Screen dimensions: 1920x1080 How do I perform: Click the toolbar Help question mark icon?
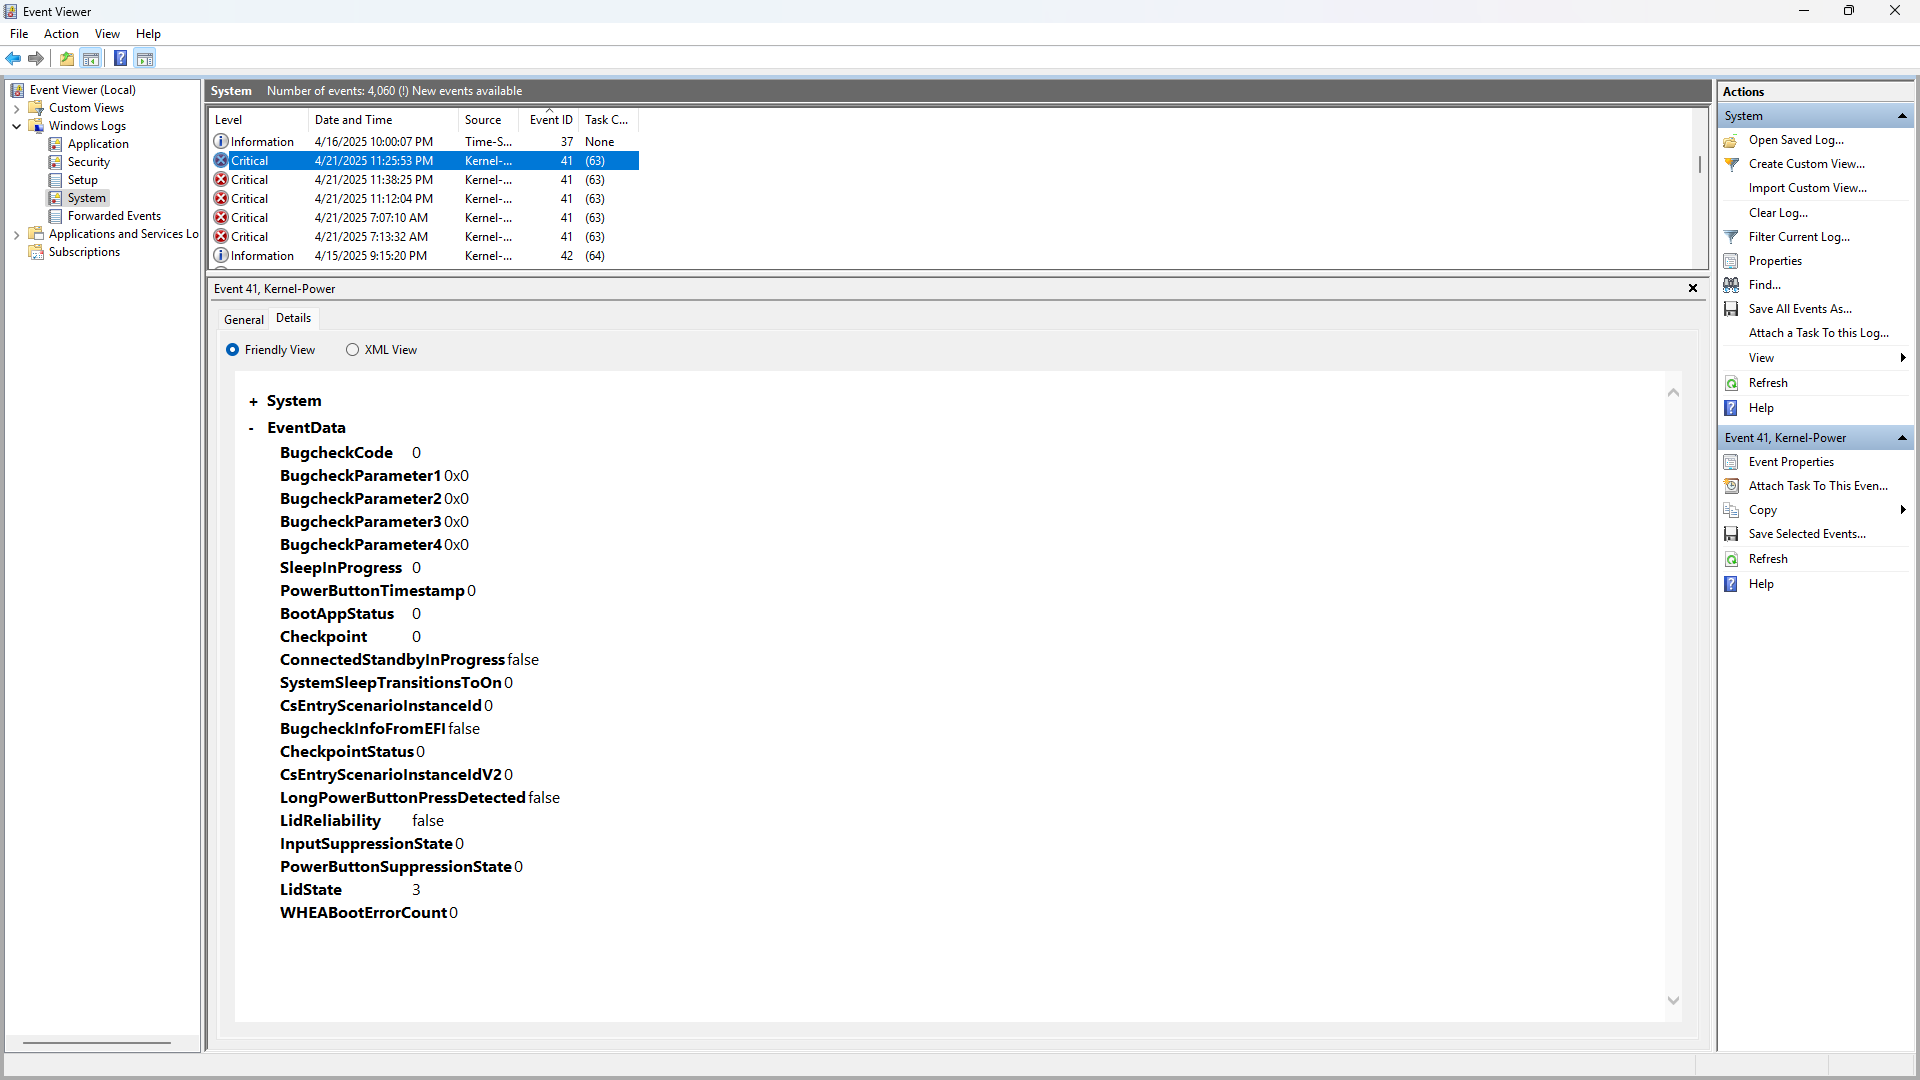120,59
